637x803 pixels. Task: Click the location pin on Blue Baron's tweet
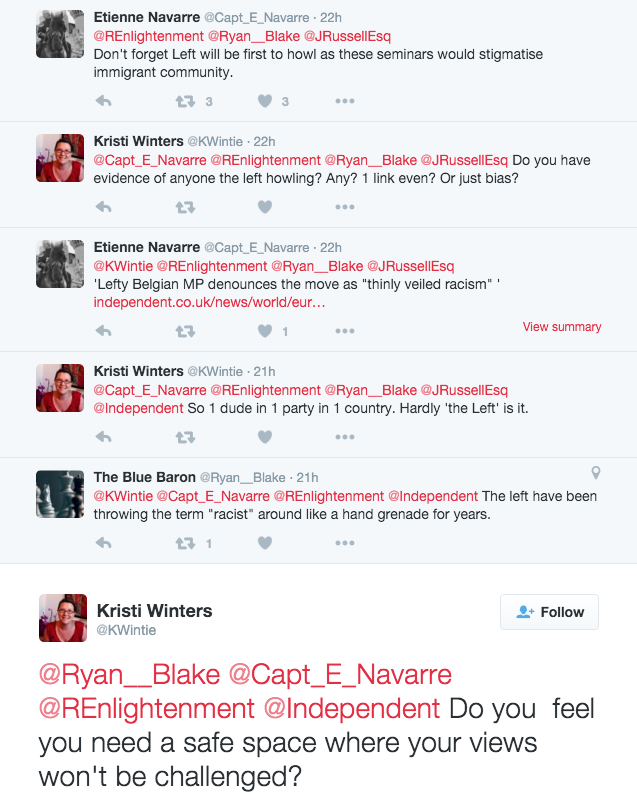pyautogui.click(x=596, y=472)
